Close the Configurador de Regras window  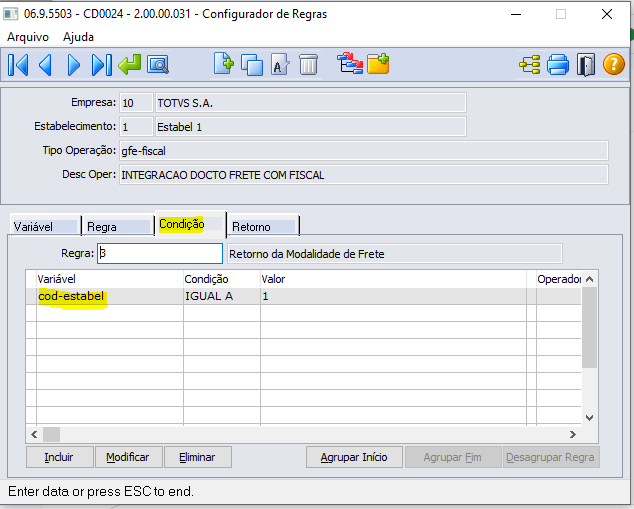click(x=607, y=14)
